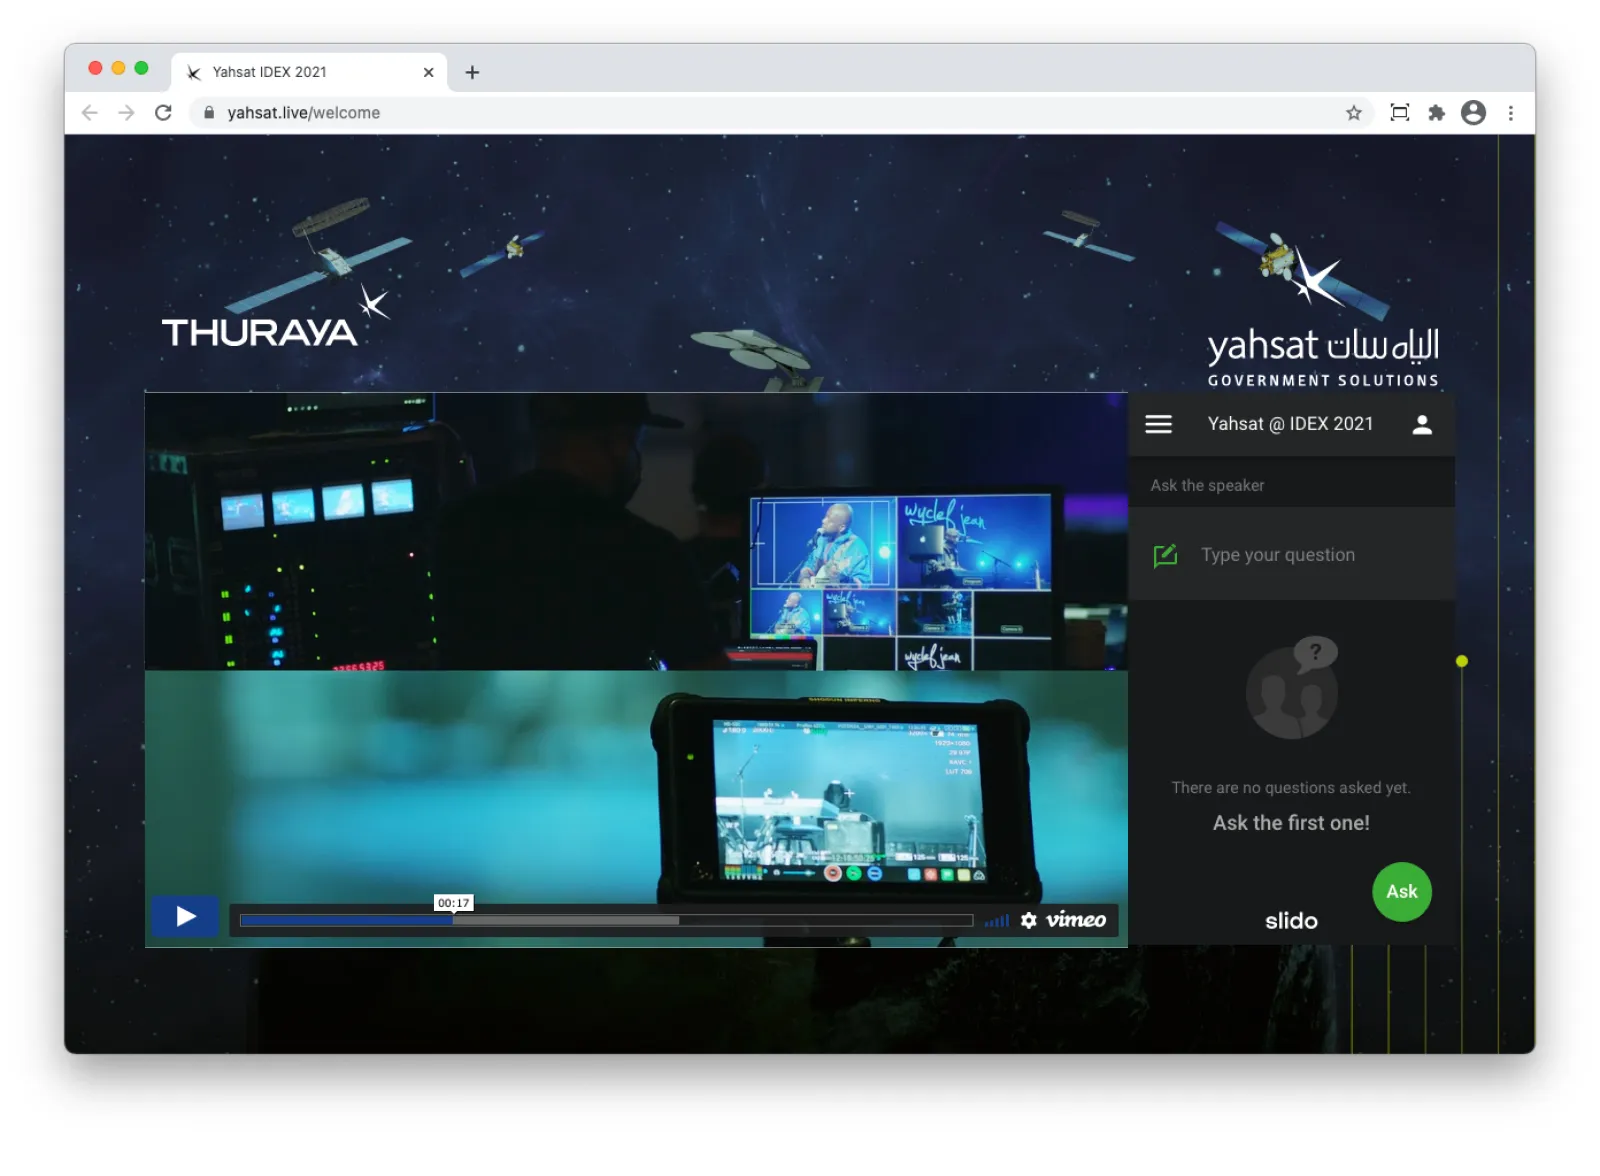The image size is (1600, 1176).
Task: Click the green Ask button
Action: pyautogui.click(x=1402, y=892)
